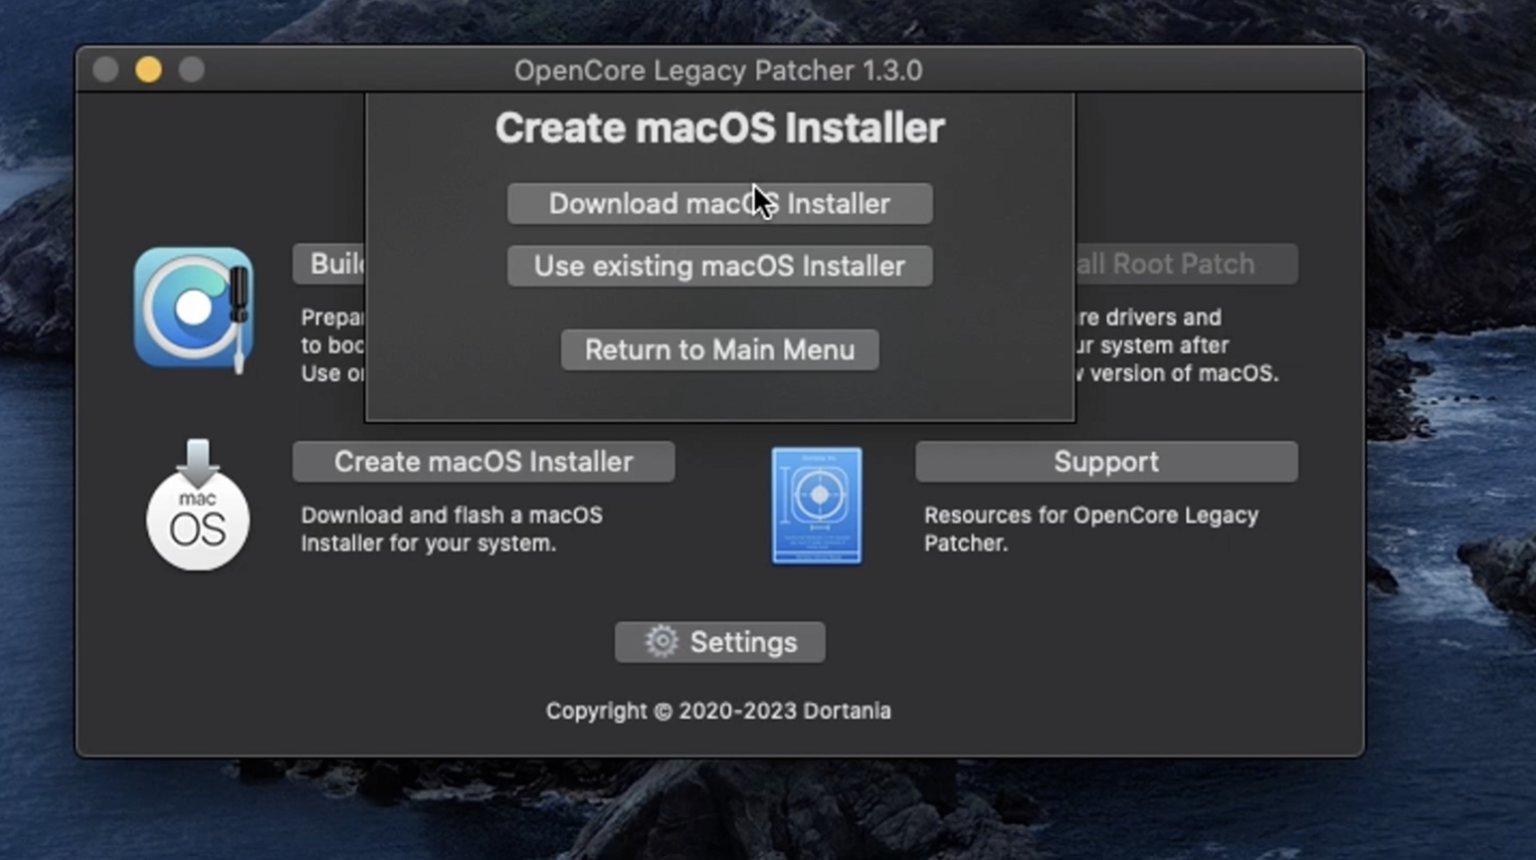Open the Support resources button
Image resolution: width=1536 pixels, height=860 pixels.
[1107, 462]
